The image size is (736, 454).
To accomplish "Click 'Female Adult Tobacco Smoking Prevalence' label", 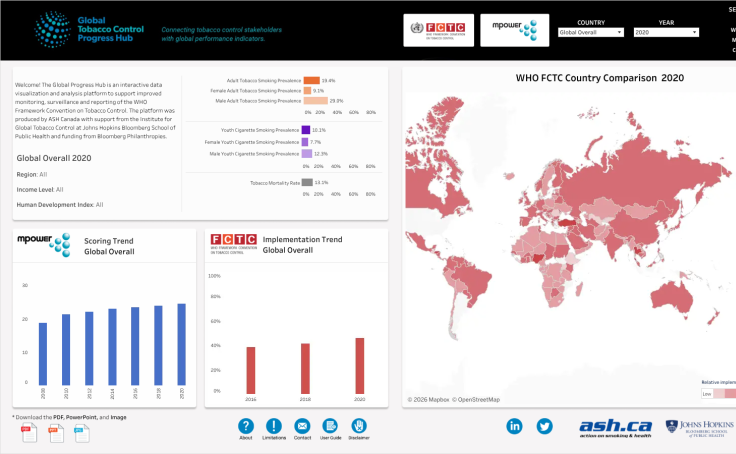I will tap(256, 91).
